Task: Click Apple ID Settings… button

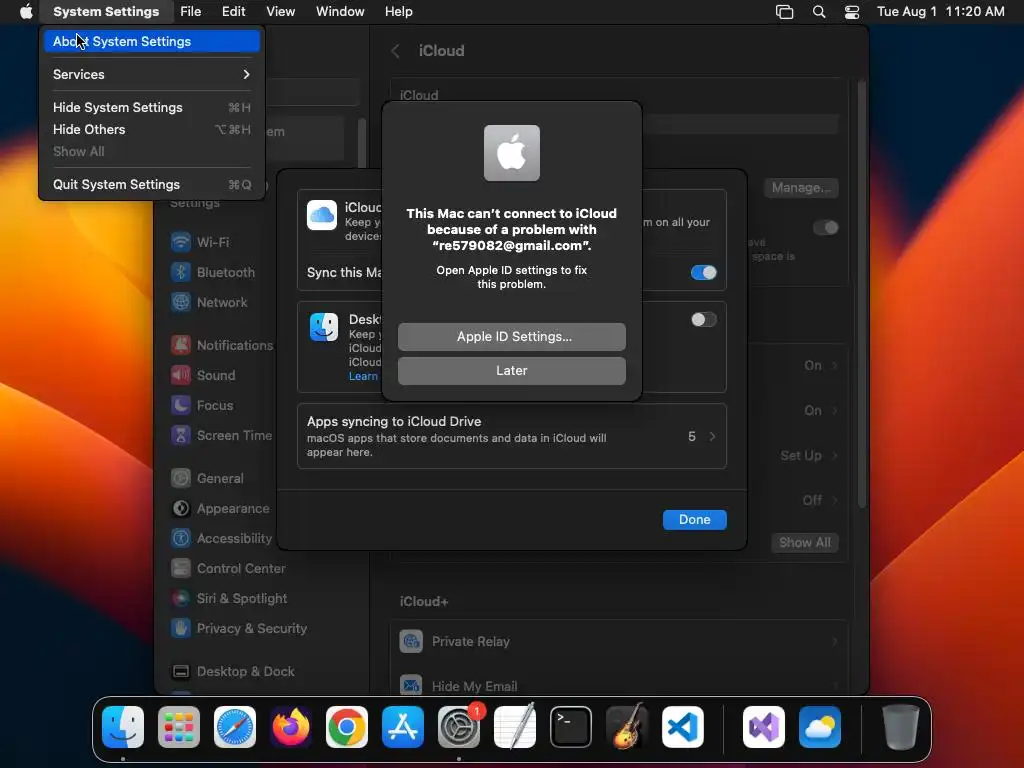Action: (x=512, y=337)
